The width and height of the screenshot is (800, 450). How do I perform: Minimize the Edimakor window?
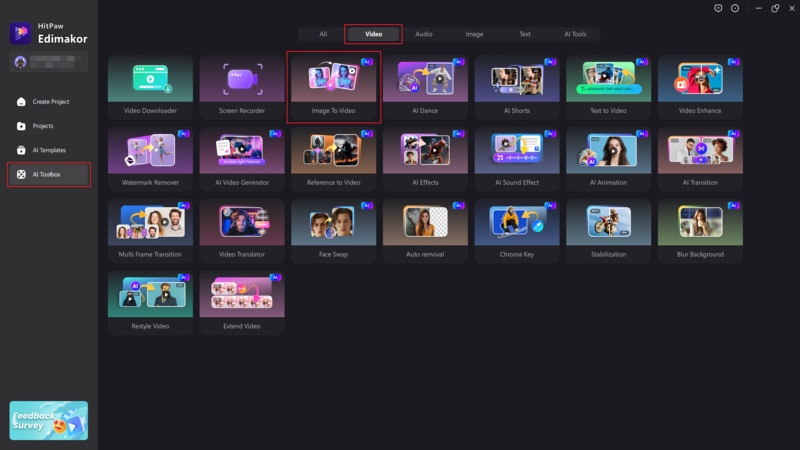coord(759,8)
